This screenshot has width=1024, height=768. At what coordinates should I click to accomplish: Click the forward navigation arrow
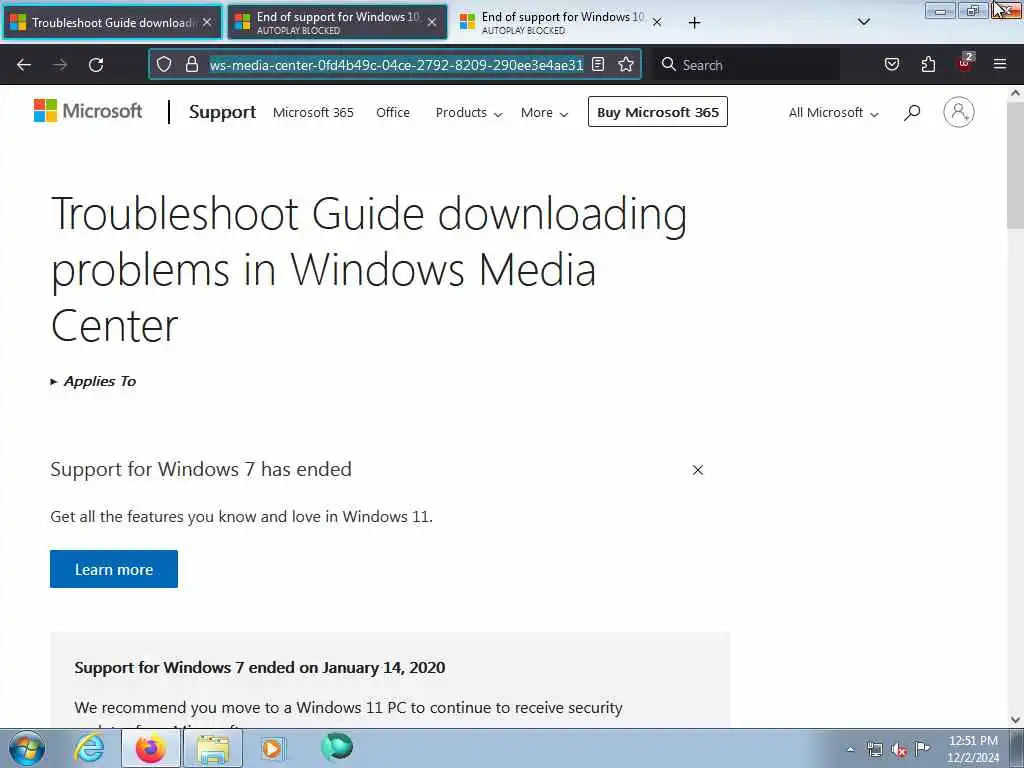tap(60, 65)
